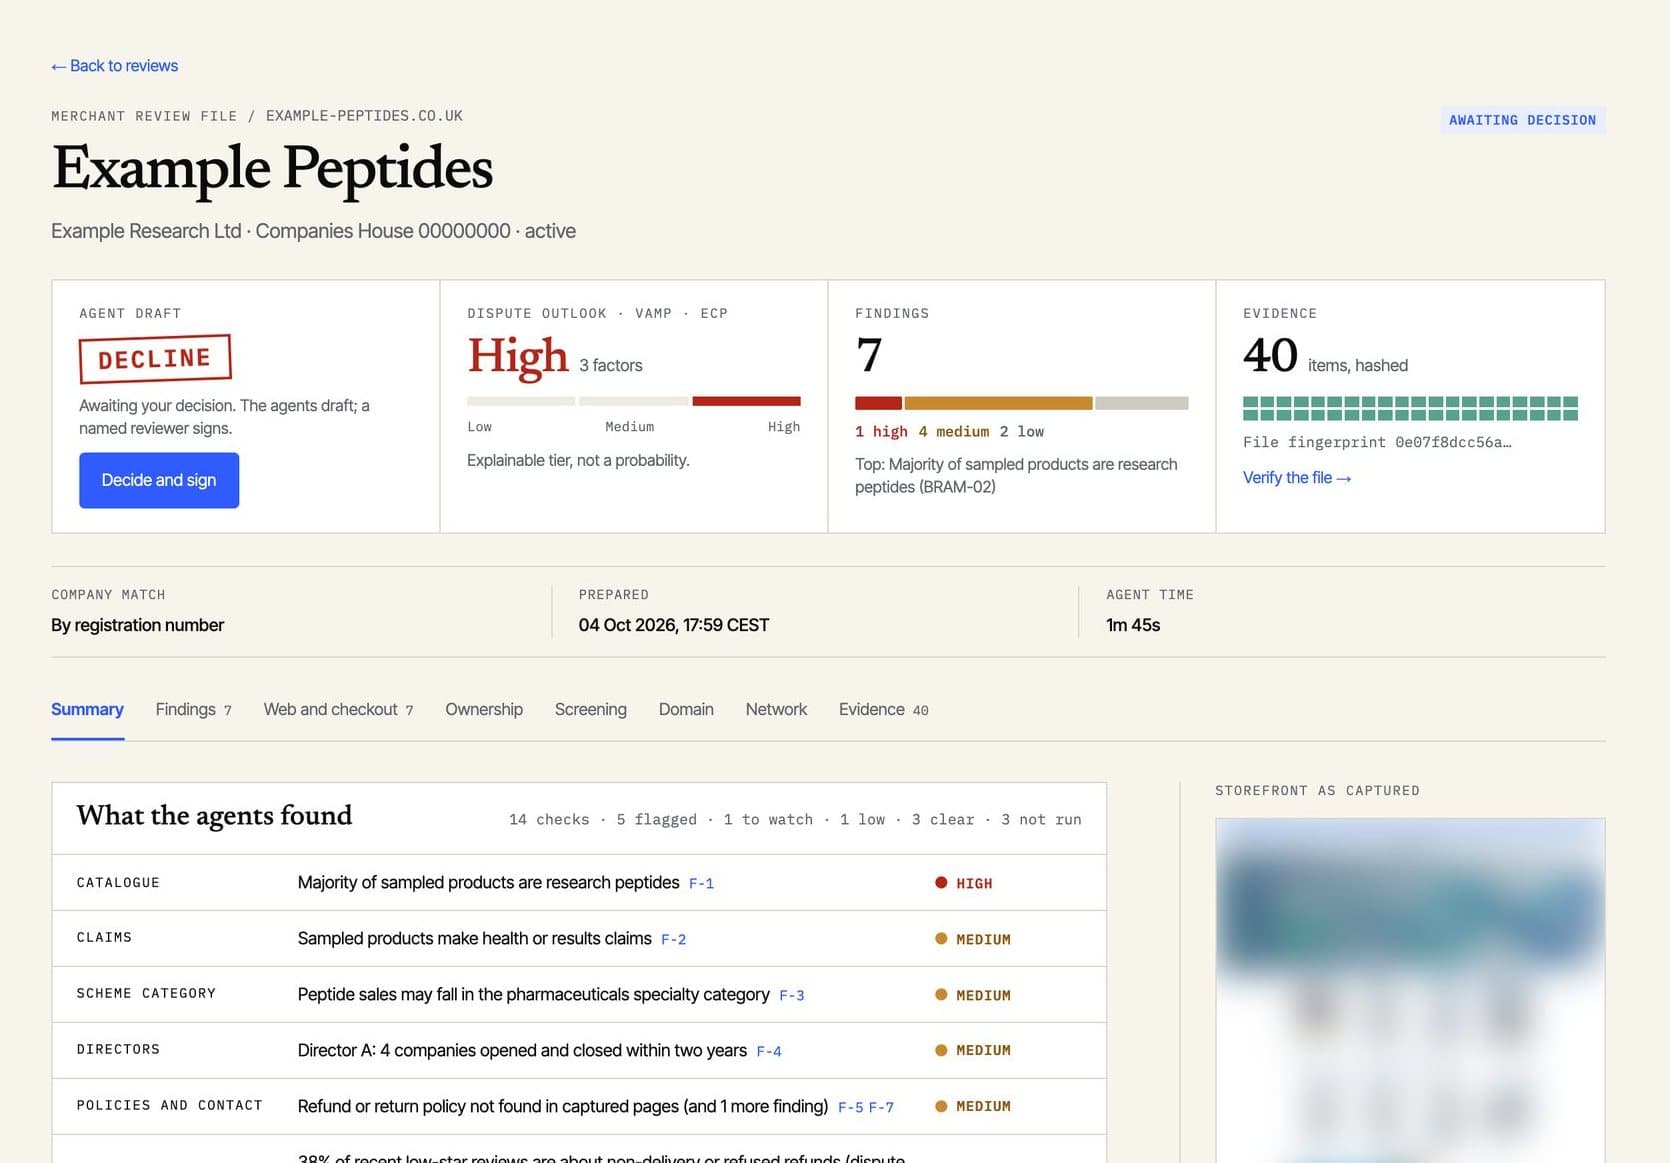Viewport: 1670px width, 1163px height.
Task: Click the green hashed evidence blocks grid
Action: click(1410, 408)
